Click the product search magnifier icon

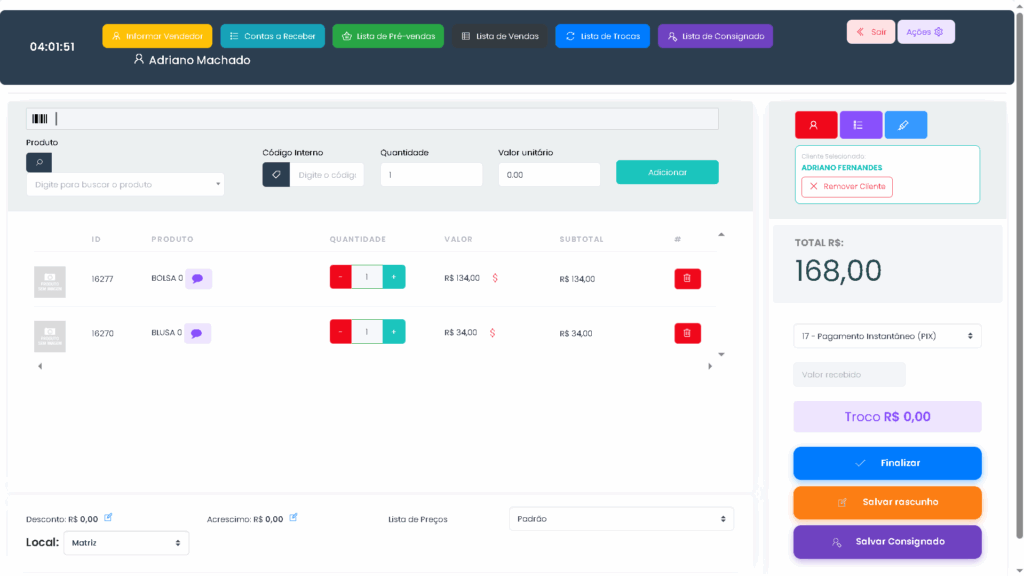[39, 162]
